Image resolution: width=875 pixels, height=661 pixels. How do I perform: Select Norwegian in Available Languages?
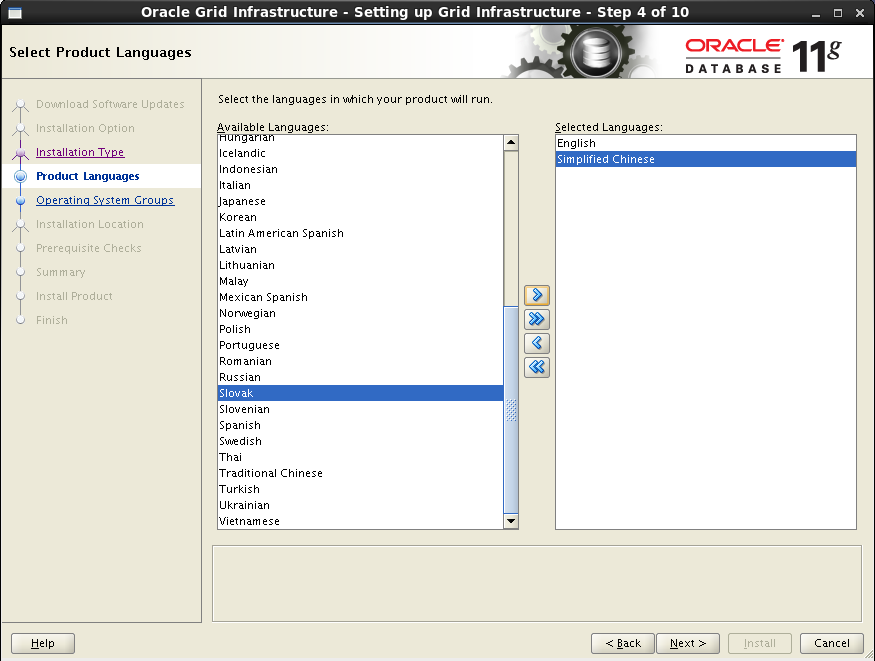coord(360,313)
